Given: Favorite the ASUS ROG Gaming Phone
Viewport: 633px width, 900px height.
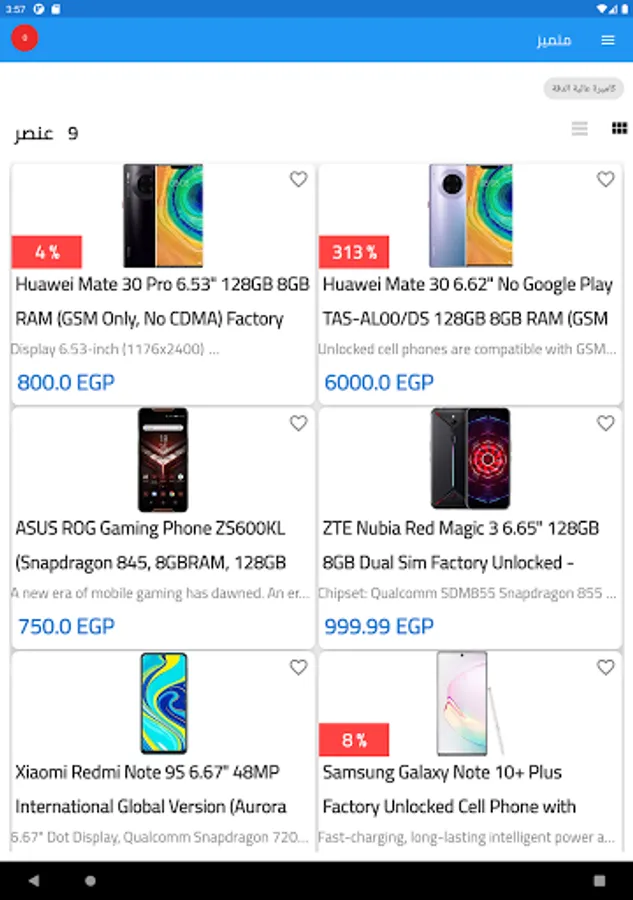Looking at the screenshot, I should [298, 423].
